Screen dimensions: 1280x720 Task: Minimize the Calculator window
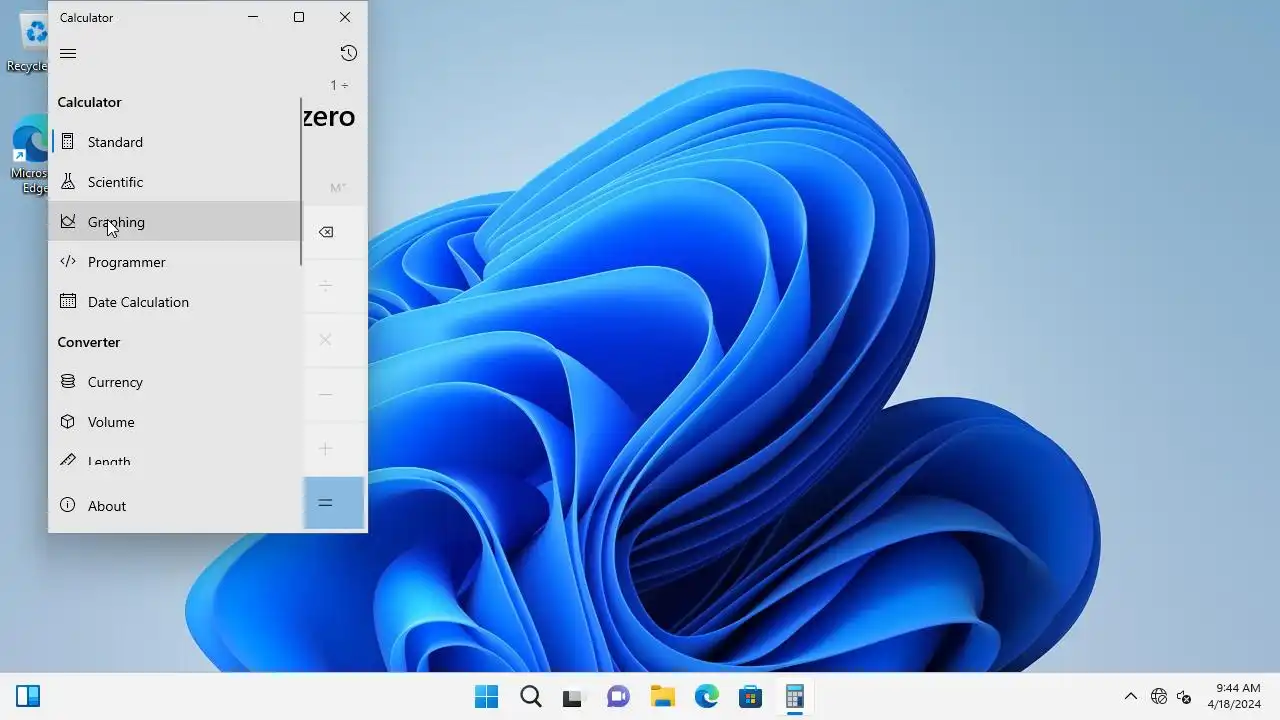(253, 17)
